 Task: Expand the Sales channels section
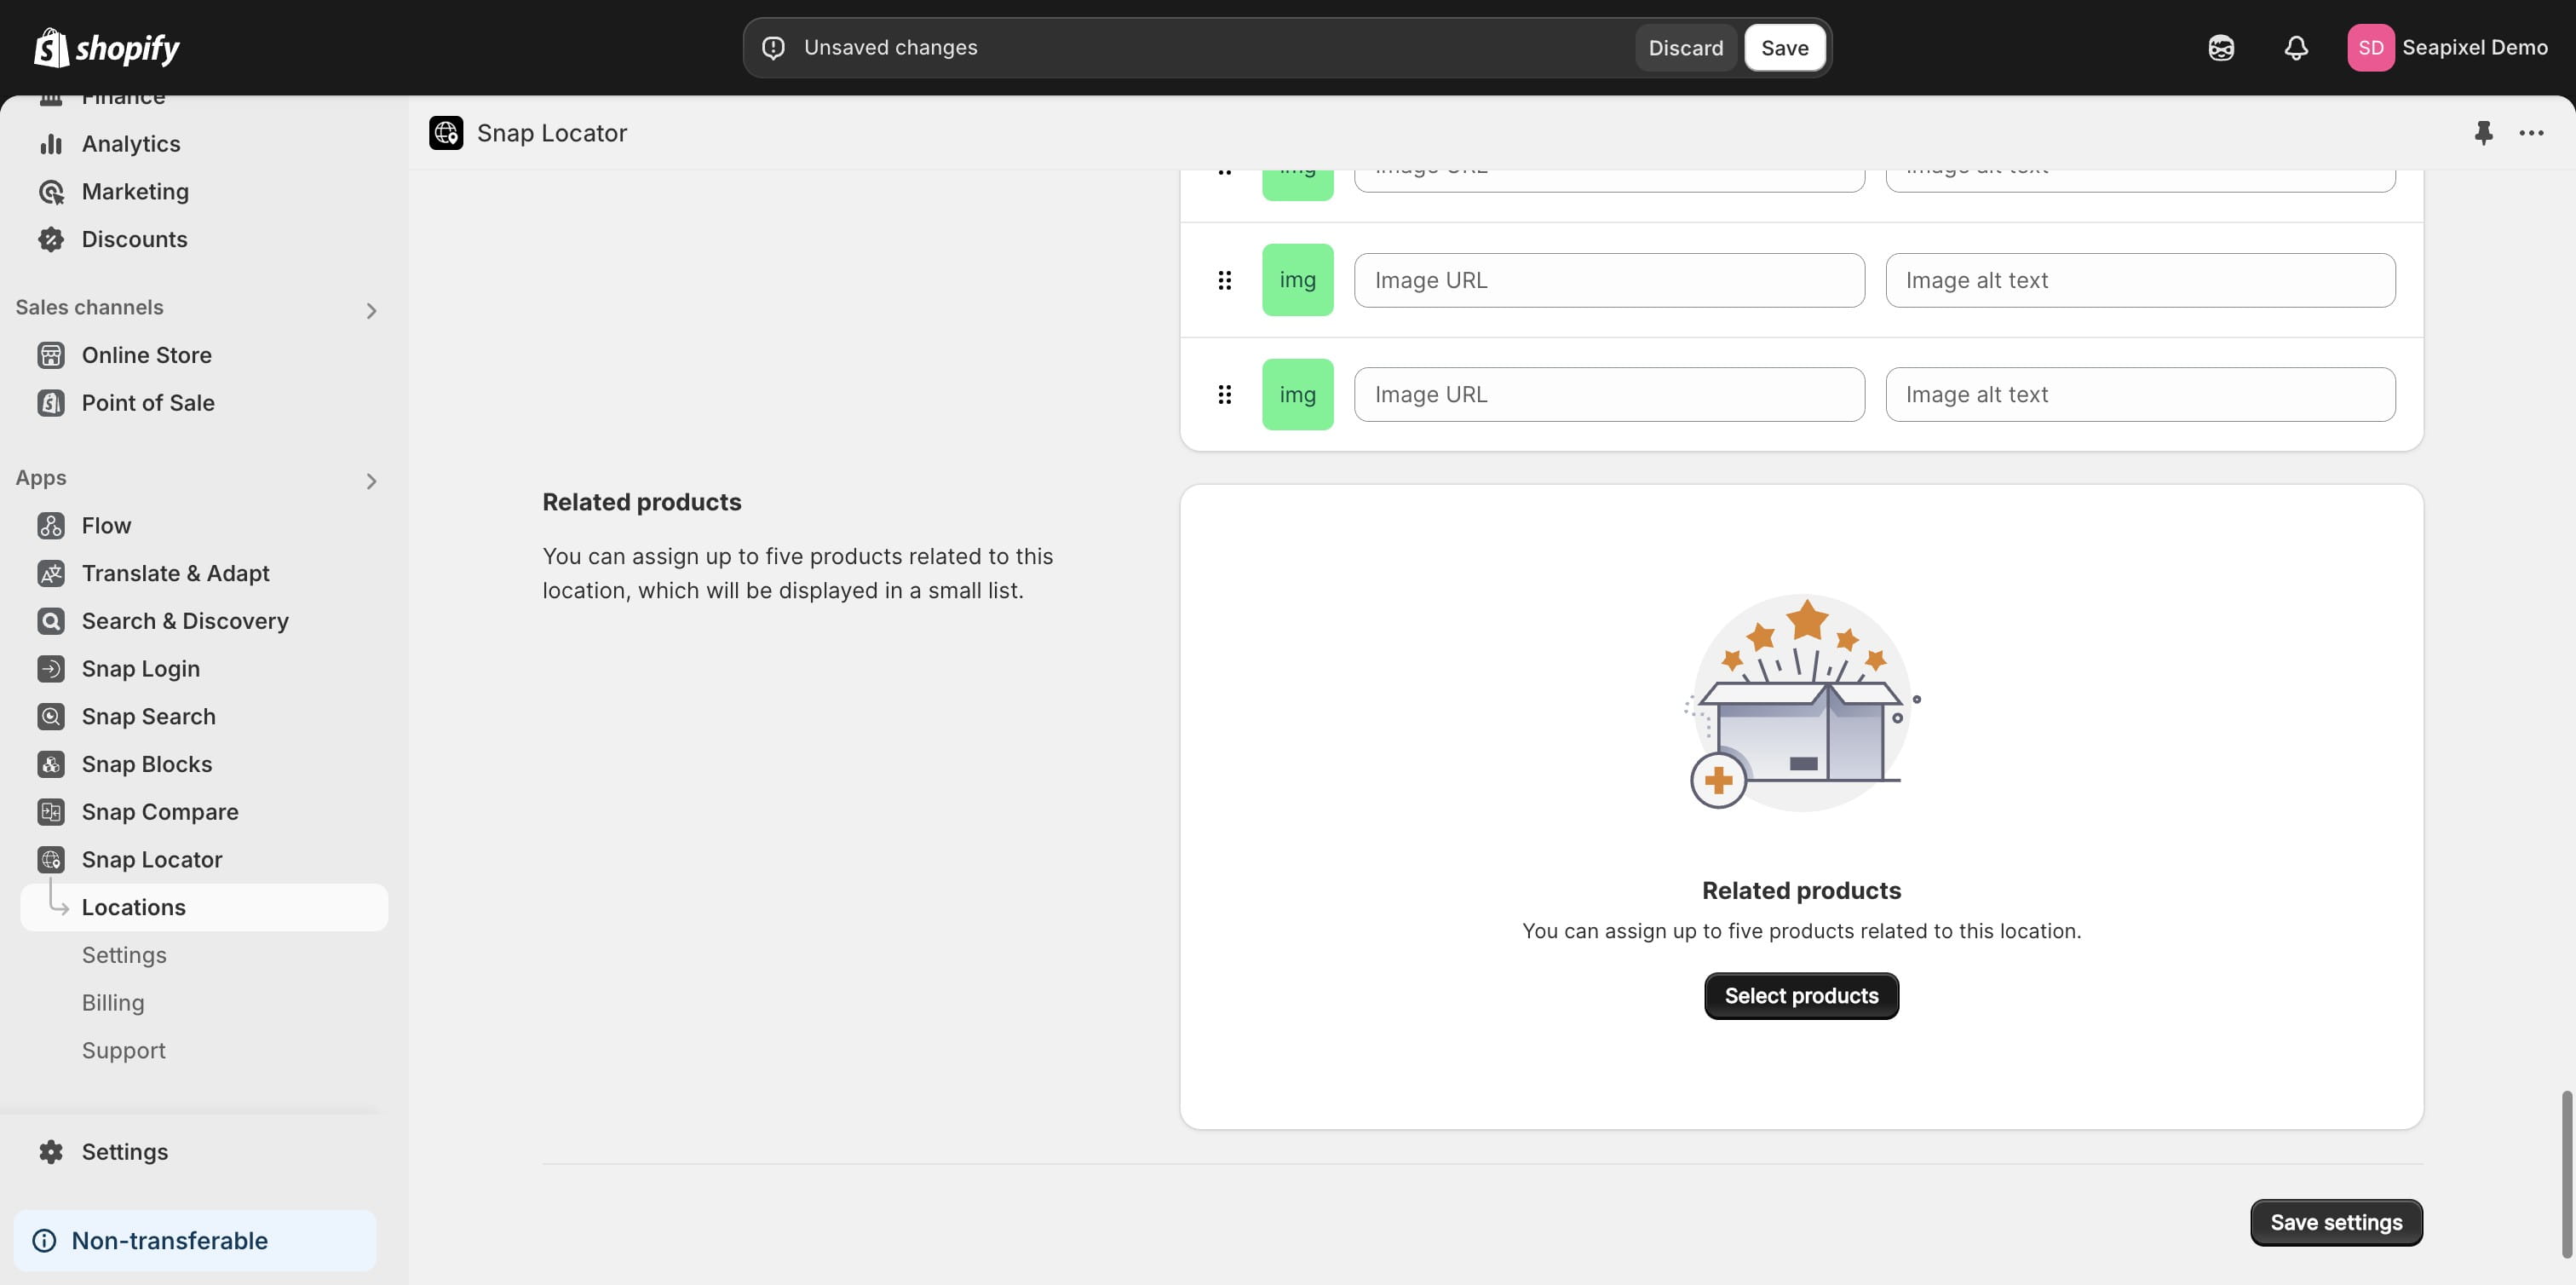point(371,310)
